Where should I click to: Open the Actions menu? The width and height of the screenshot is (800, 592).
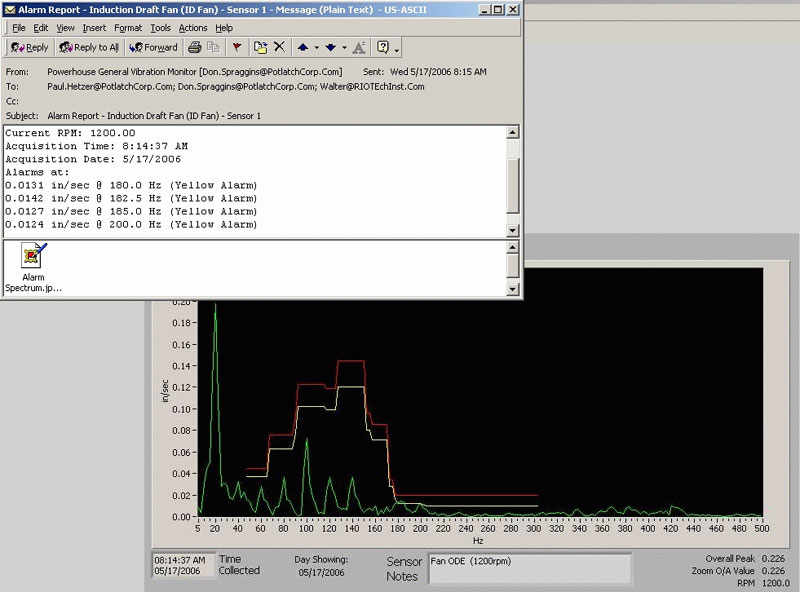193,28
